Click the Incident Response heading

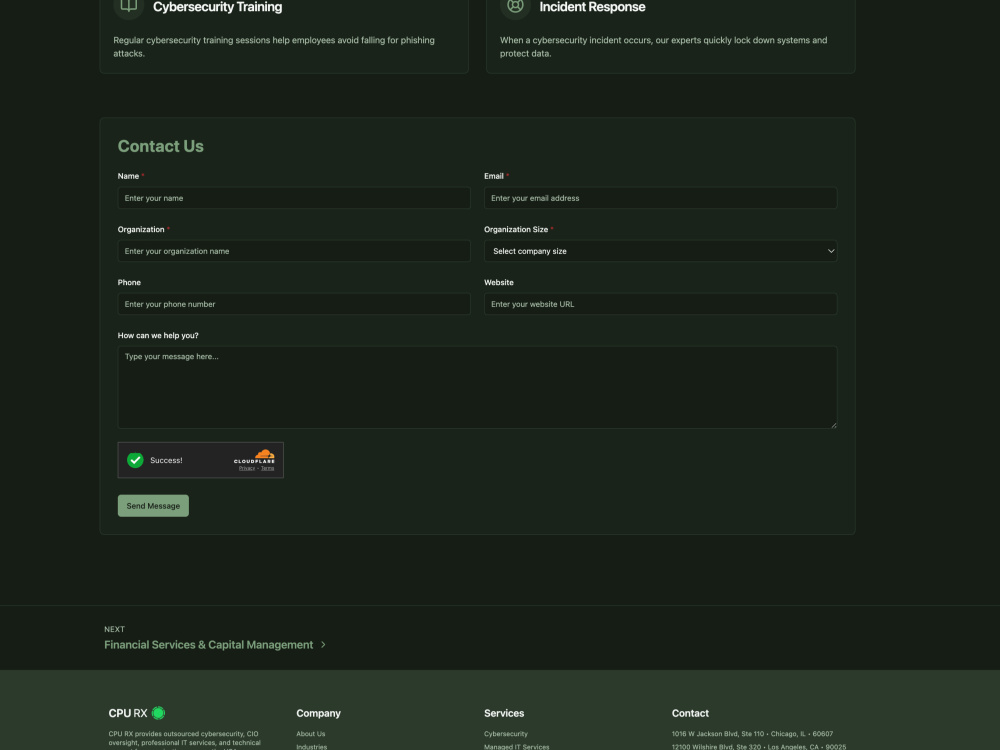pos(592,7)
